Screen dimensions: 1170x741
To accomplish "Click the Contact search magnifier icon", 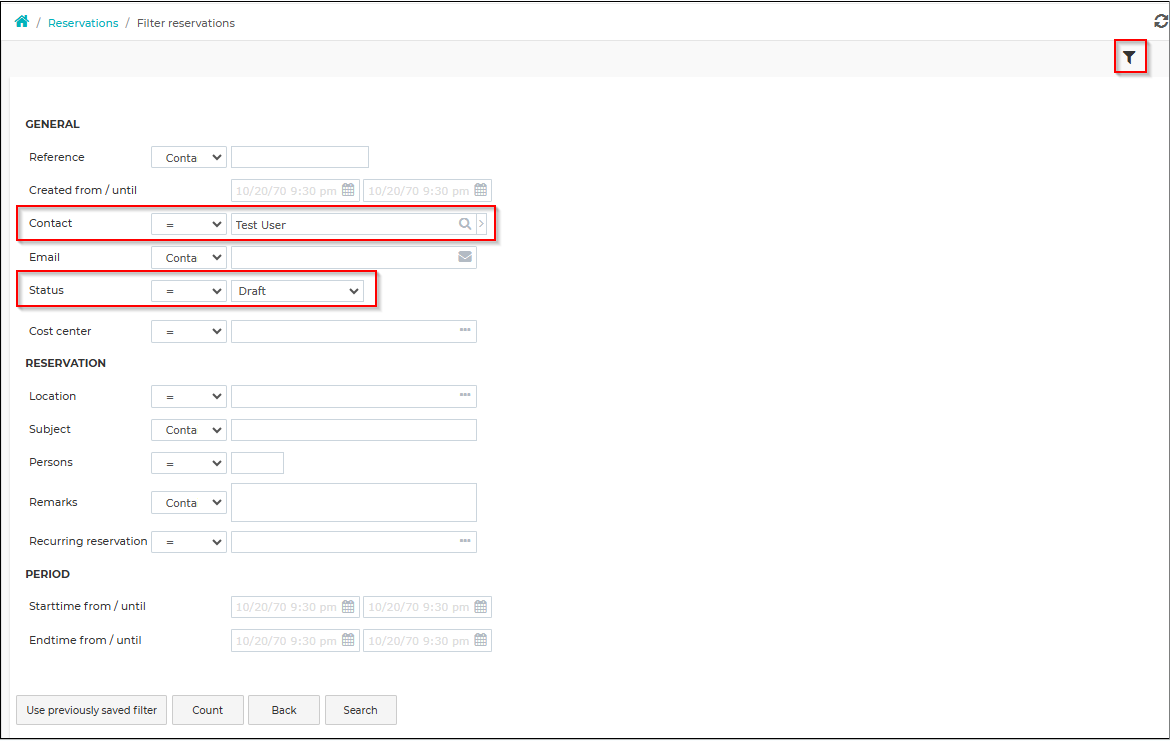I will click(465, 224).
